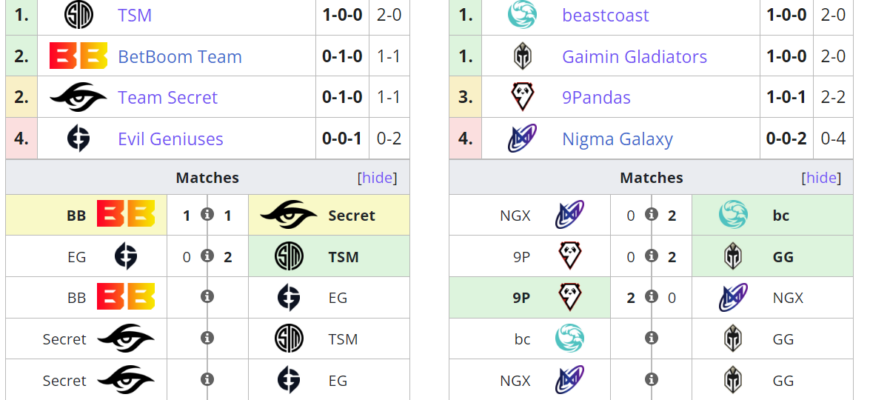Viewport: 870px width, 400px height.
Task: Show details for 9P vs GG match
Action: click(651, 256)
